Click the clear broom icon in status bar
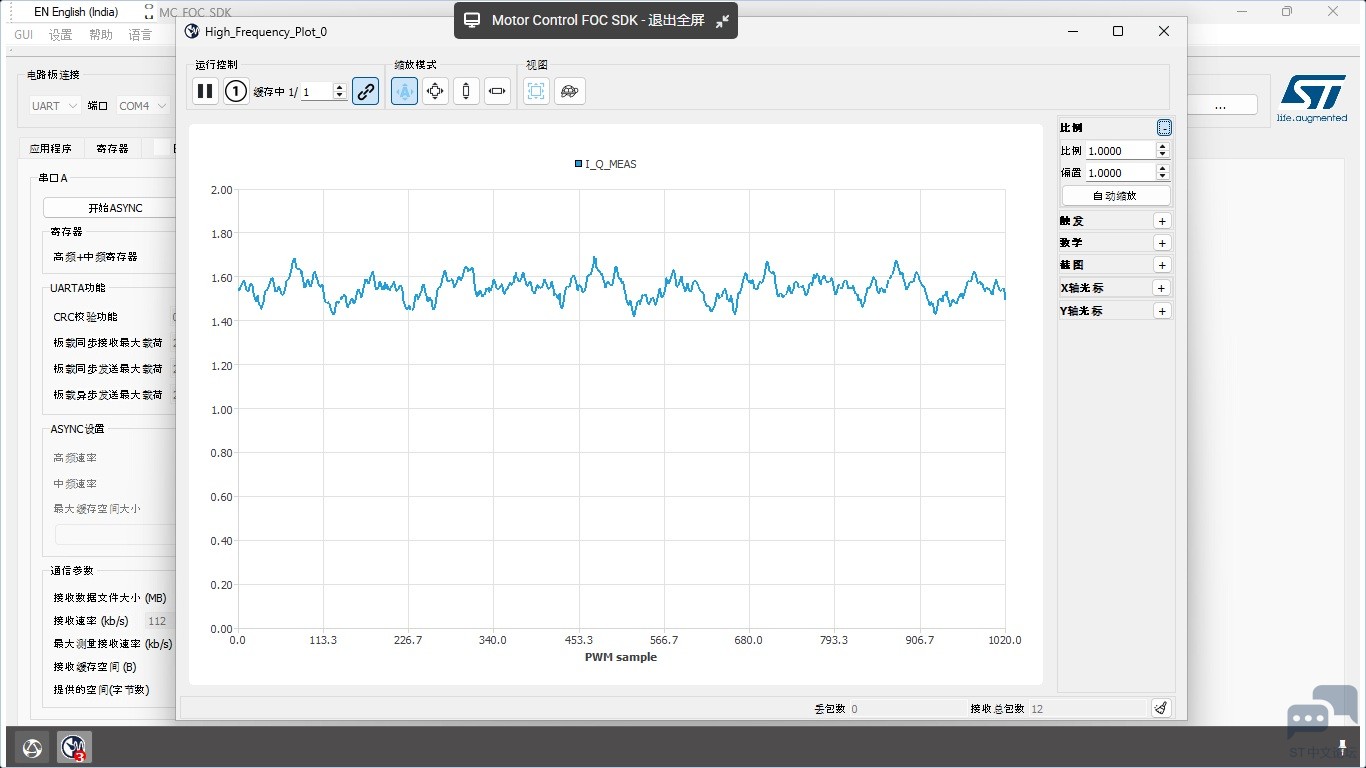This screenshot has width=1366, height=768. tap(1160, 708)
